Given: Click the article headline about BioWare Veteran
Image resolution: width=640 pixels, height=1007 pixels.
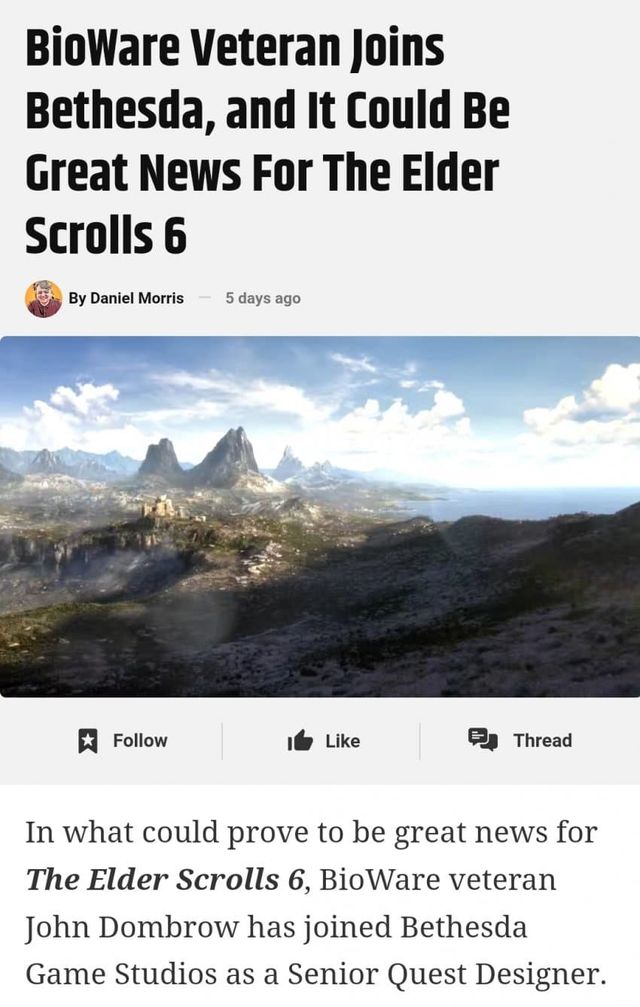Looking at the screenshot, I should [268, 143].
